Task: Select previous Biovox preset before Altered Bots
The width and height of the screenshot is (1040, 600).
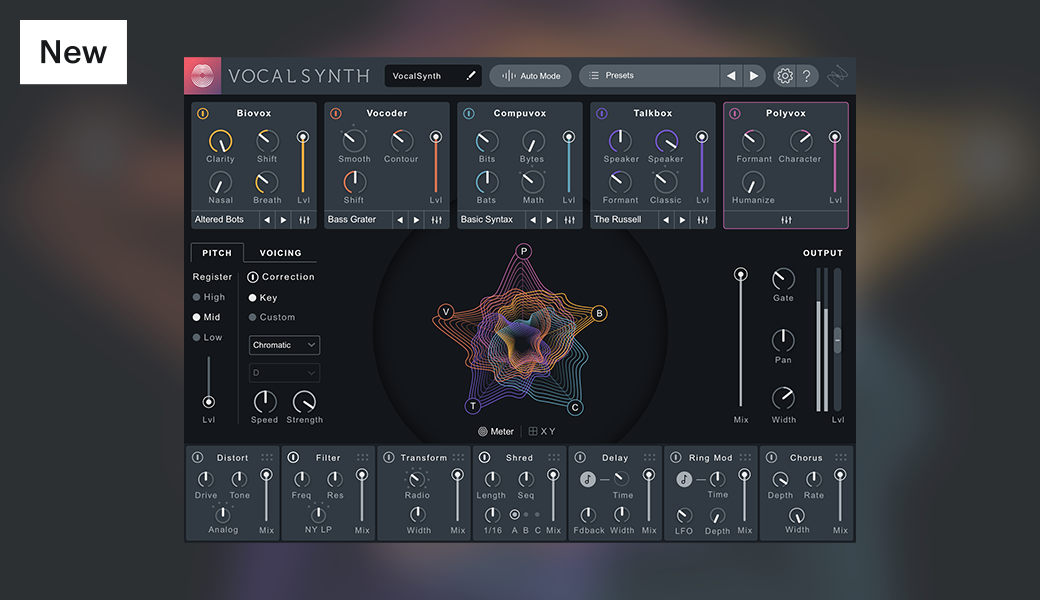Action: (x=267, y=219)
